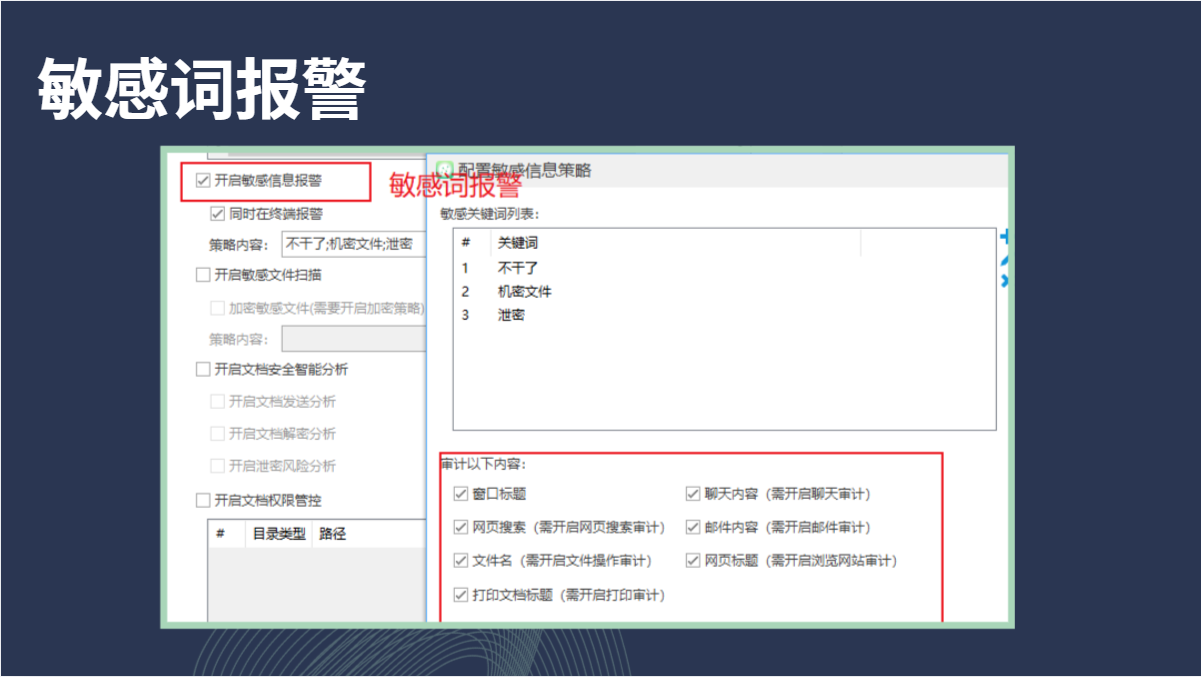Toggle the 开启敏感信息报警 checkbox
This screenshot has height=677, width=1201.
204,181
